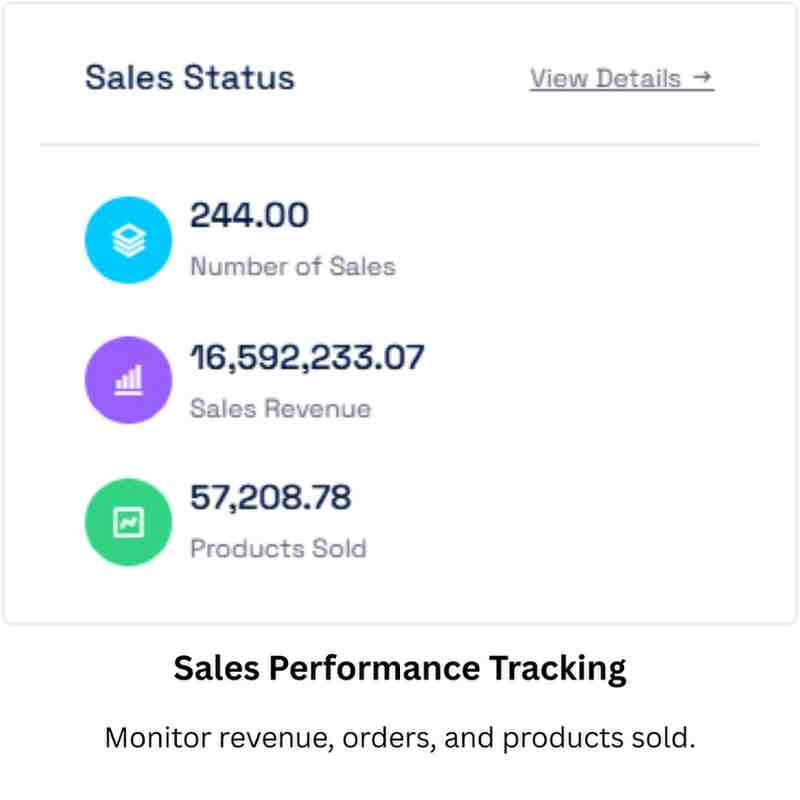The image size is (800, 800).
Task: Click the Sales Performance Tracking title
Action: point(400,668)
